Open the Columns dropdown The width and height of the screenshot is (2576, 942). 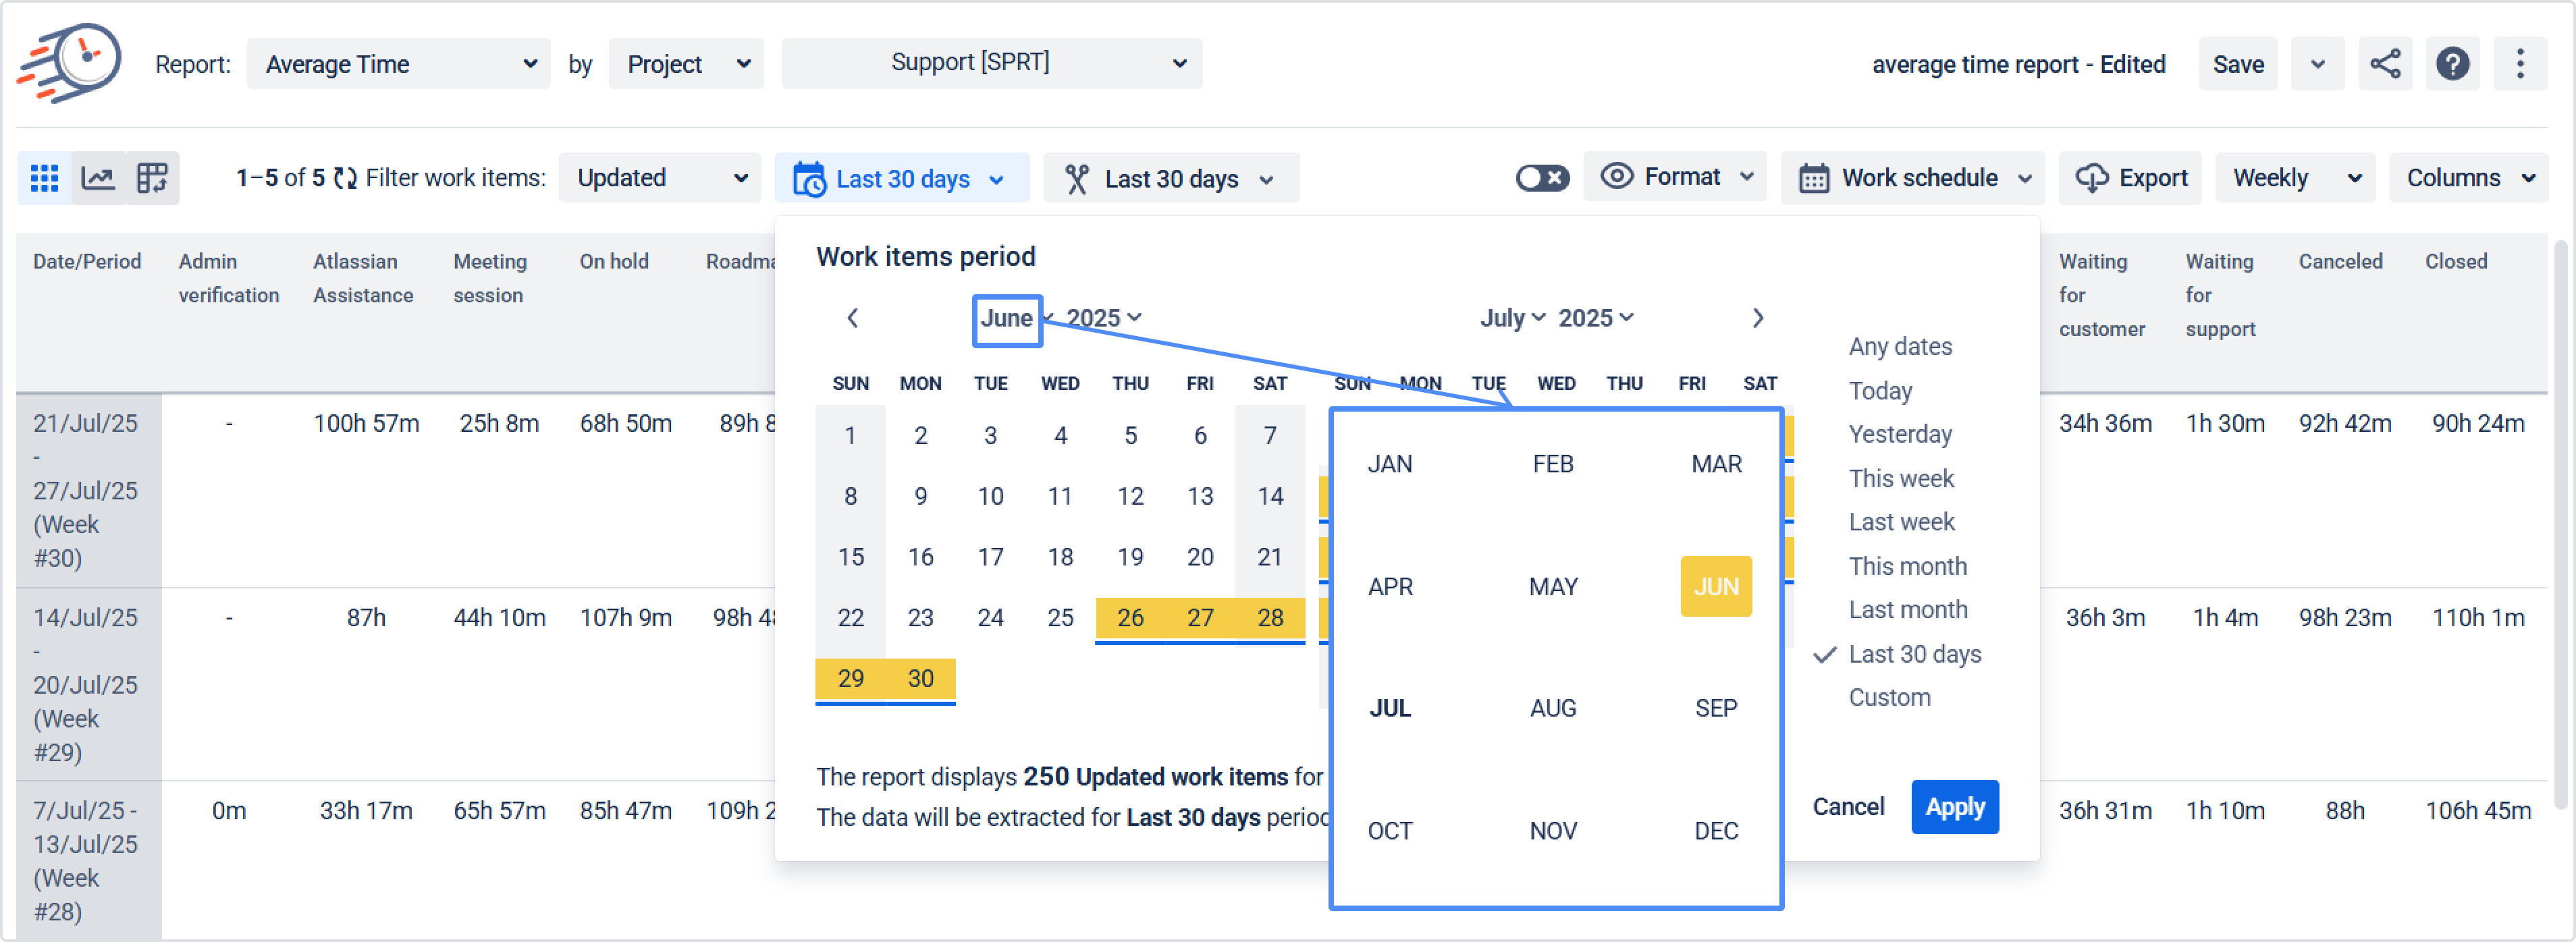point(2468,178)
